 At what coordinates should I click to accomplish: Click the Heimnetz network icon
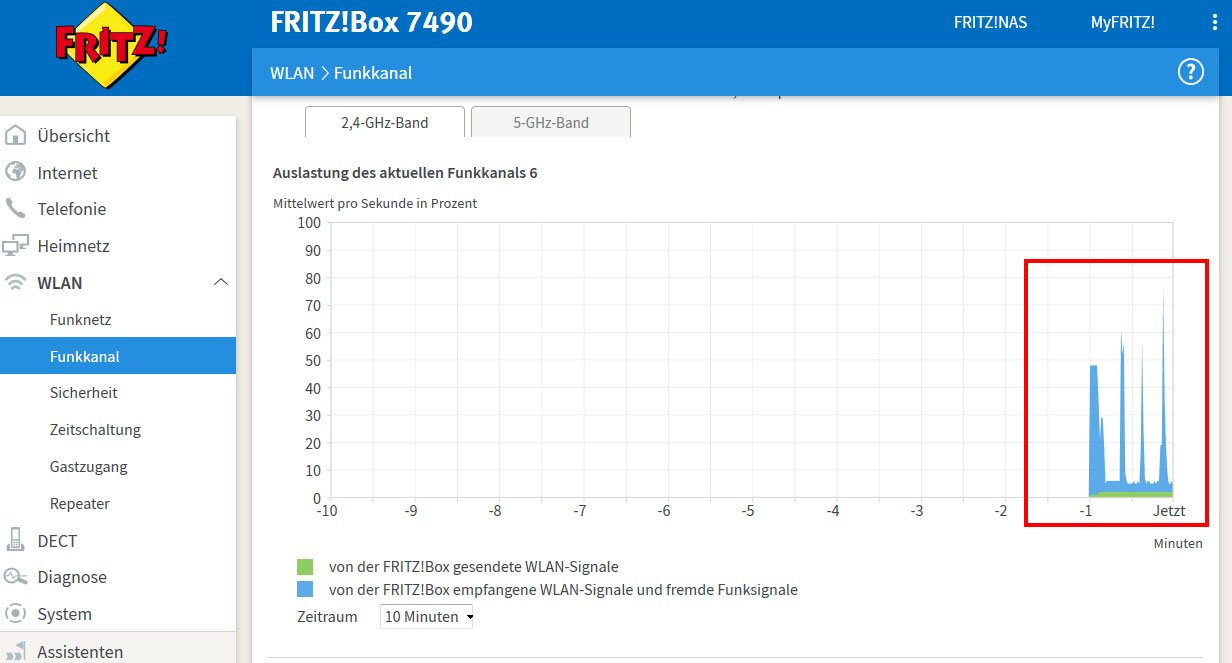pos(16,246)
